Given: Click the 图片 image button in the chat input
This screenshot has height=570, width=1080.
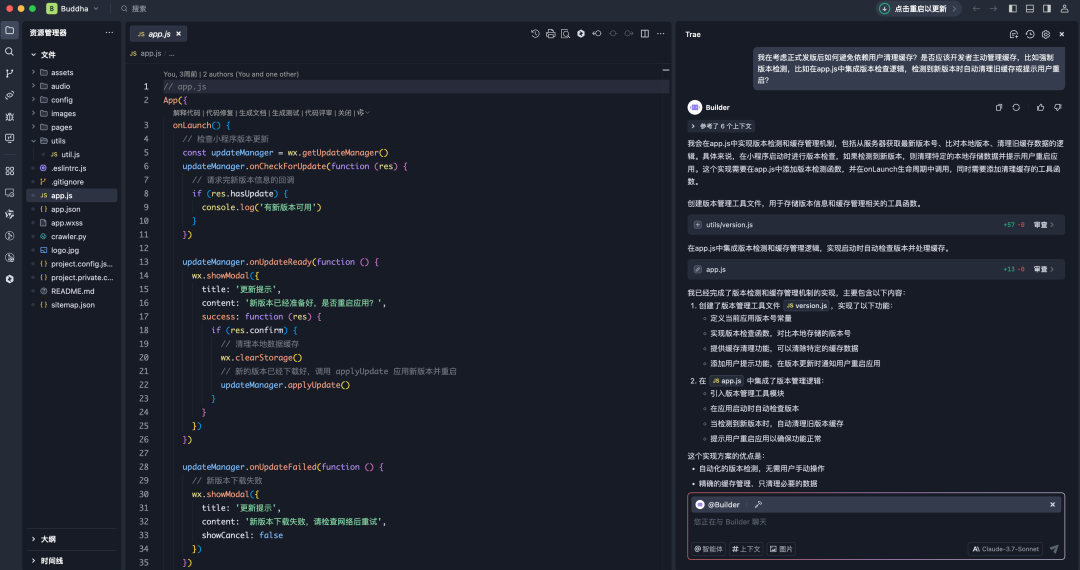Looking at the screenshot, I should pyautogui.click(x=782, y=549).
